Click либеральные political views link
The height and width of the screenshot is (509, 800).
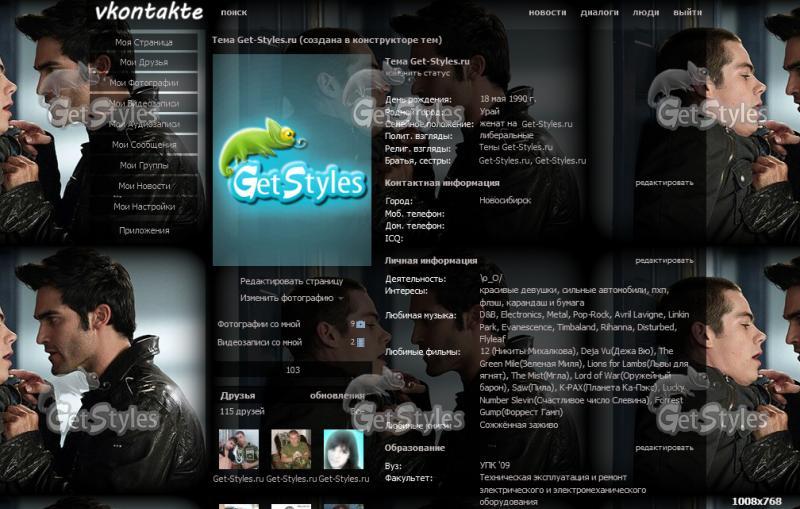506,136
